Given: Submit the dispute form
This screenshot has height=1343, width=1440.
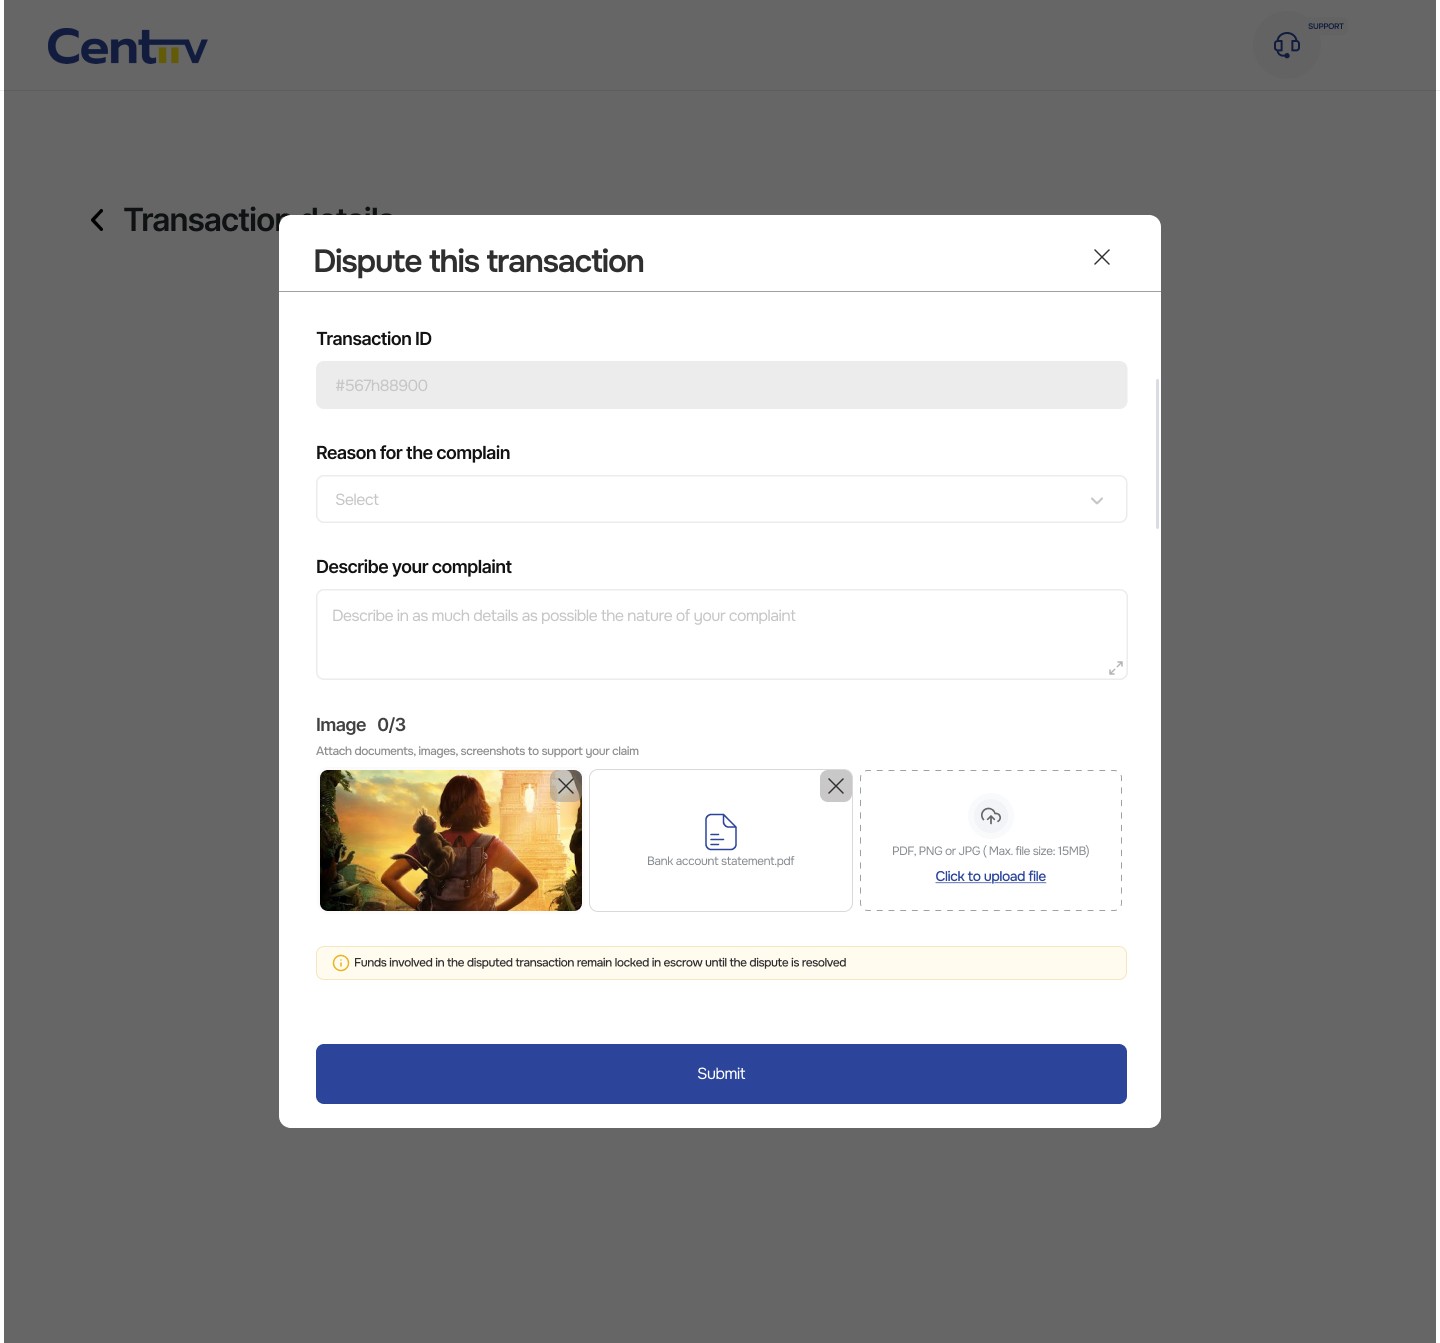Looking at the screenshot, I should click(x=721, y=1074).
